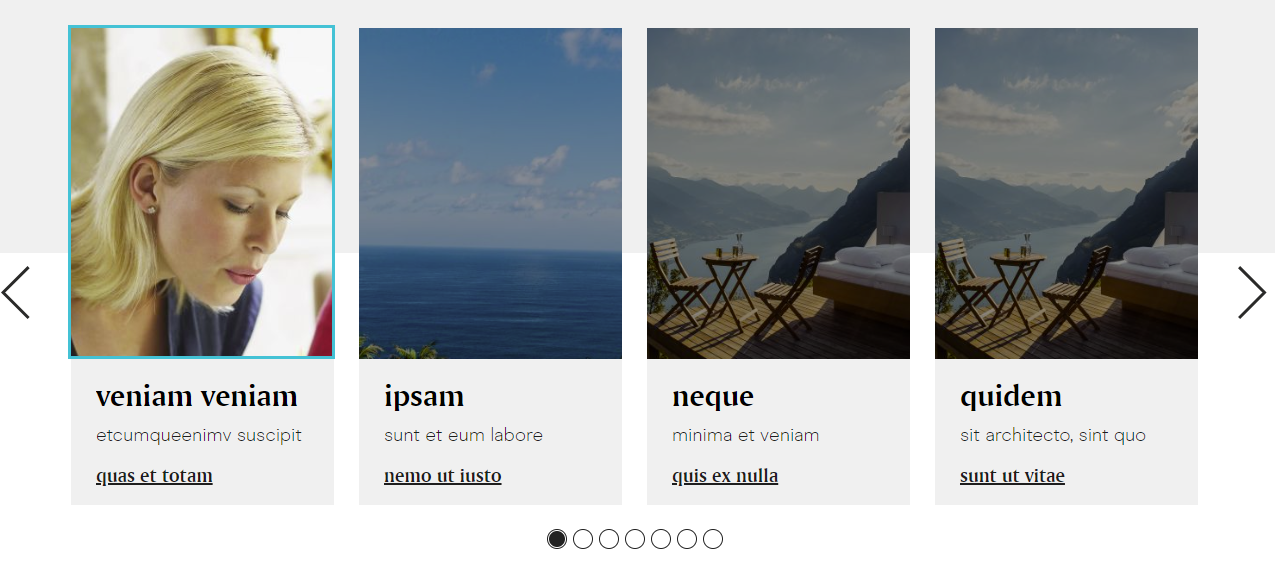Screen dimensions: 1275x562
Task: Click the terrace image above 'neque'
Action: (778, 193)
